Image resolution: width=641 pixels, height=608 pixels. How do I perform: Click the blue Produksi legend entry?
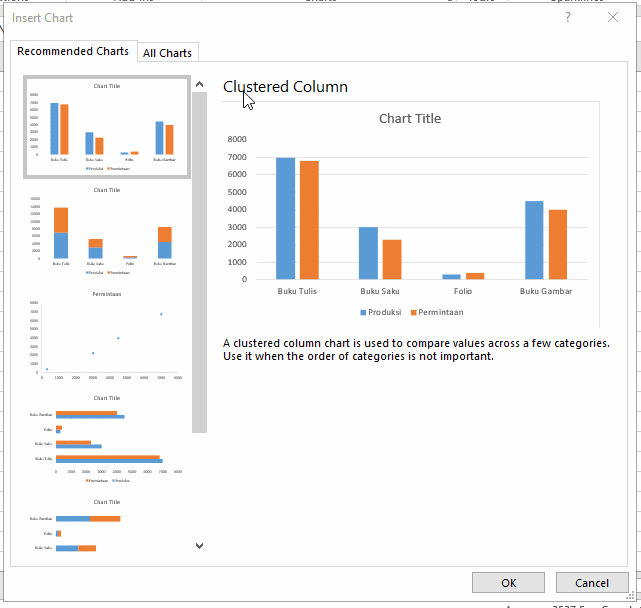coord(381,312)
